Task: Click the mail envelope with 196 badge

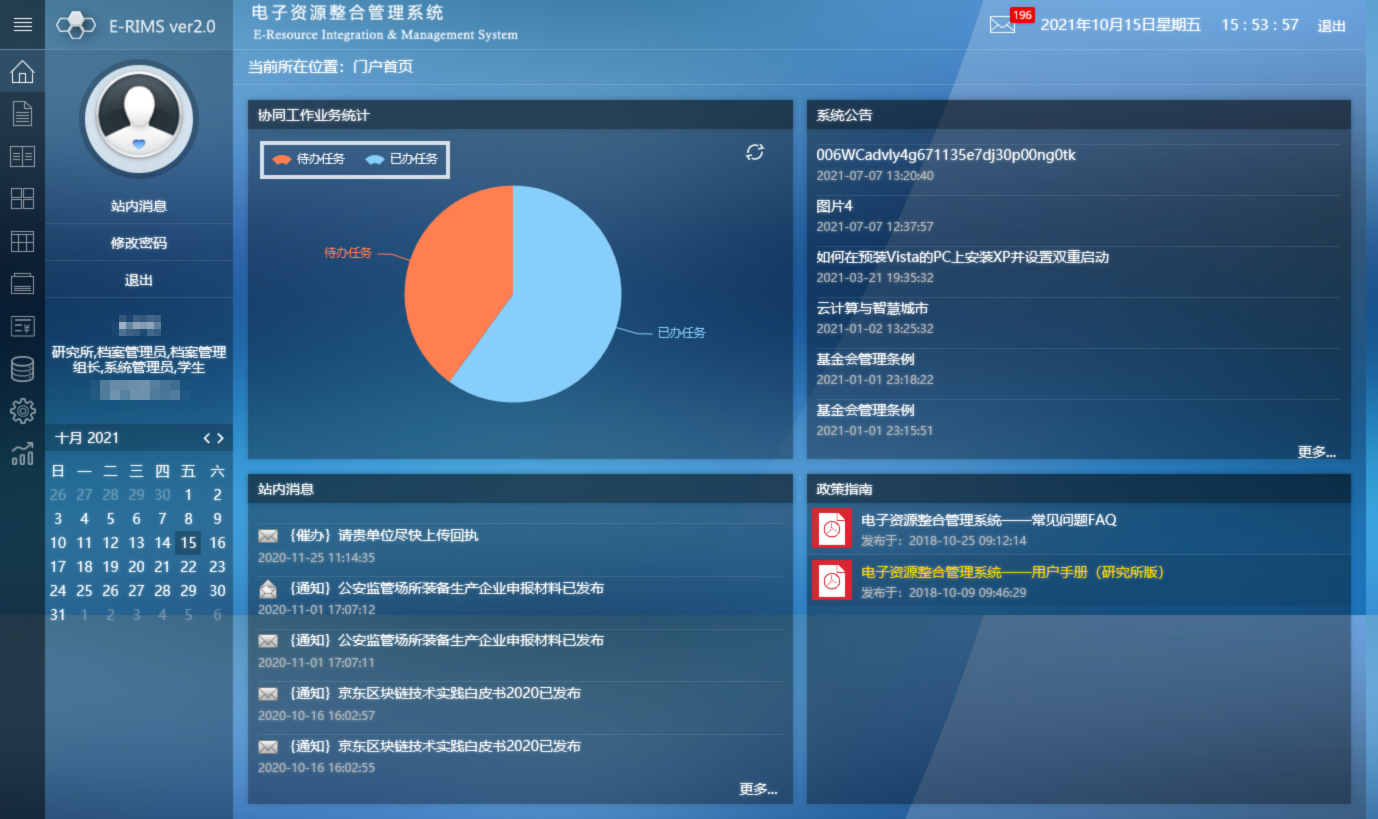Action: tap(1003, 25)
